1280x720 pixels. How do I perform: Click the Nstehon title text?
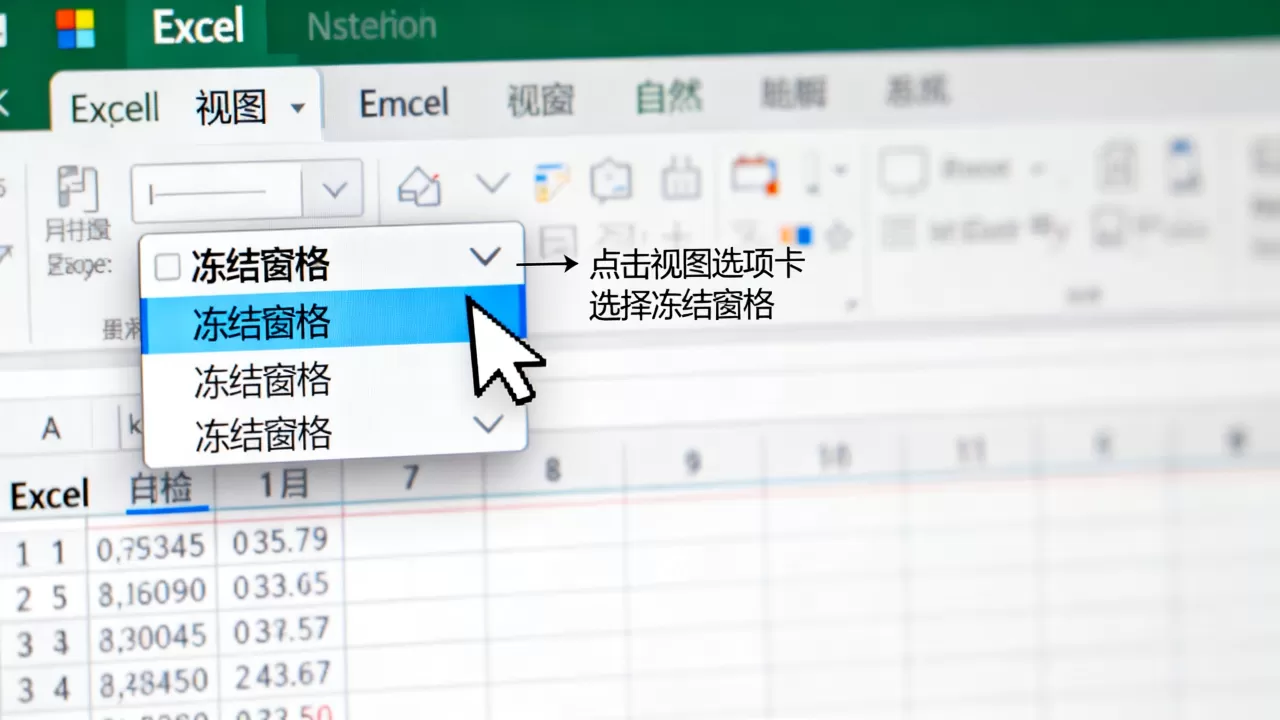click(371, 26)
